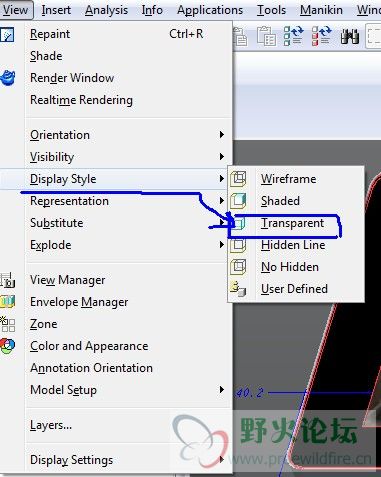
Task: Click the Hidden Line cube icon
Action: (238, 245)
